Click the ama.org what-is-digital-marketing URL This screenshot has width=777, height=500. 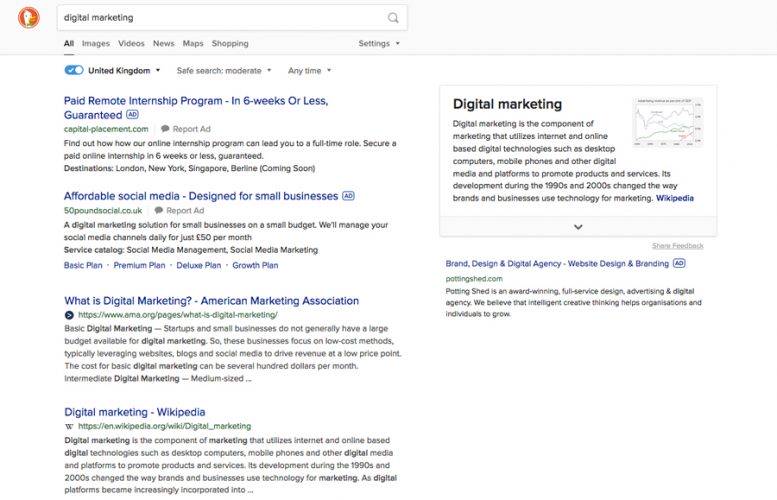178,315
